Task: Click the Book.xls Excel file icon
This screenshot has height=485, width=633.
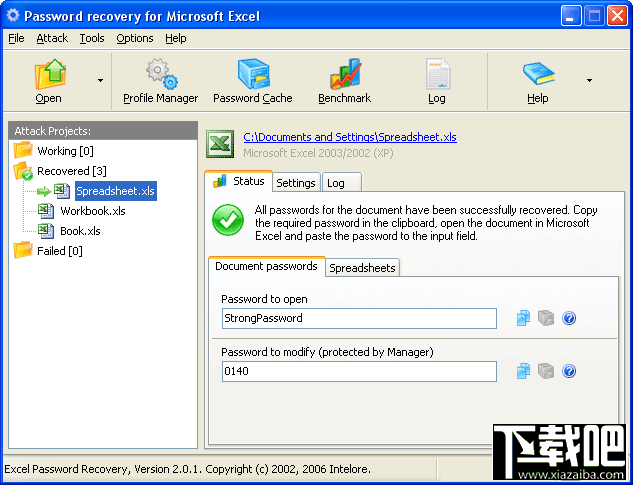Action: pos(46,231)
